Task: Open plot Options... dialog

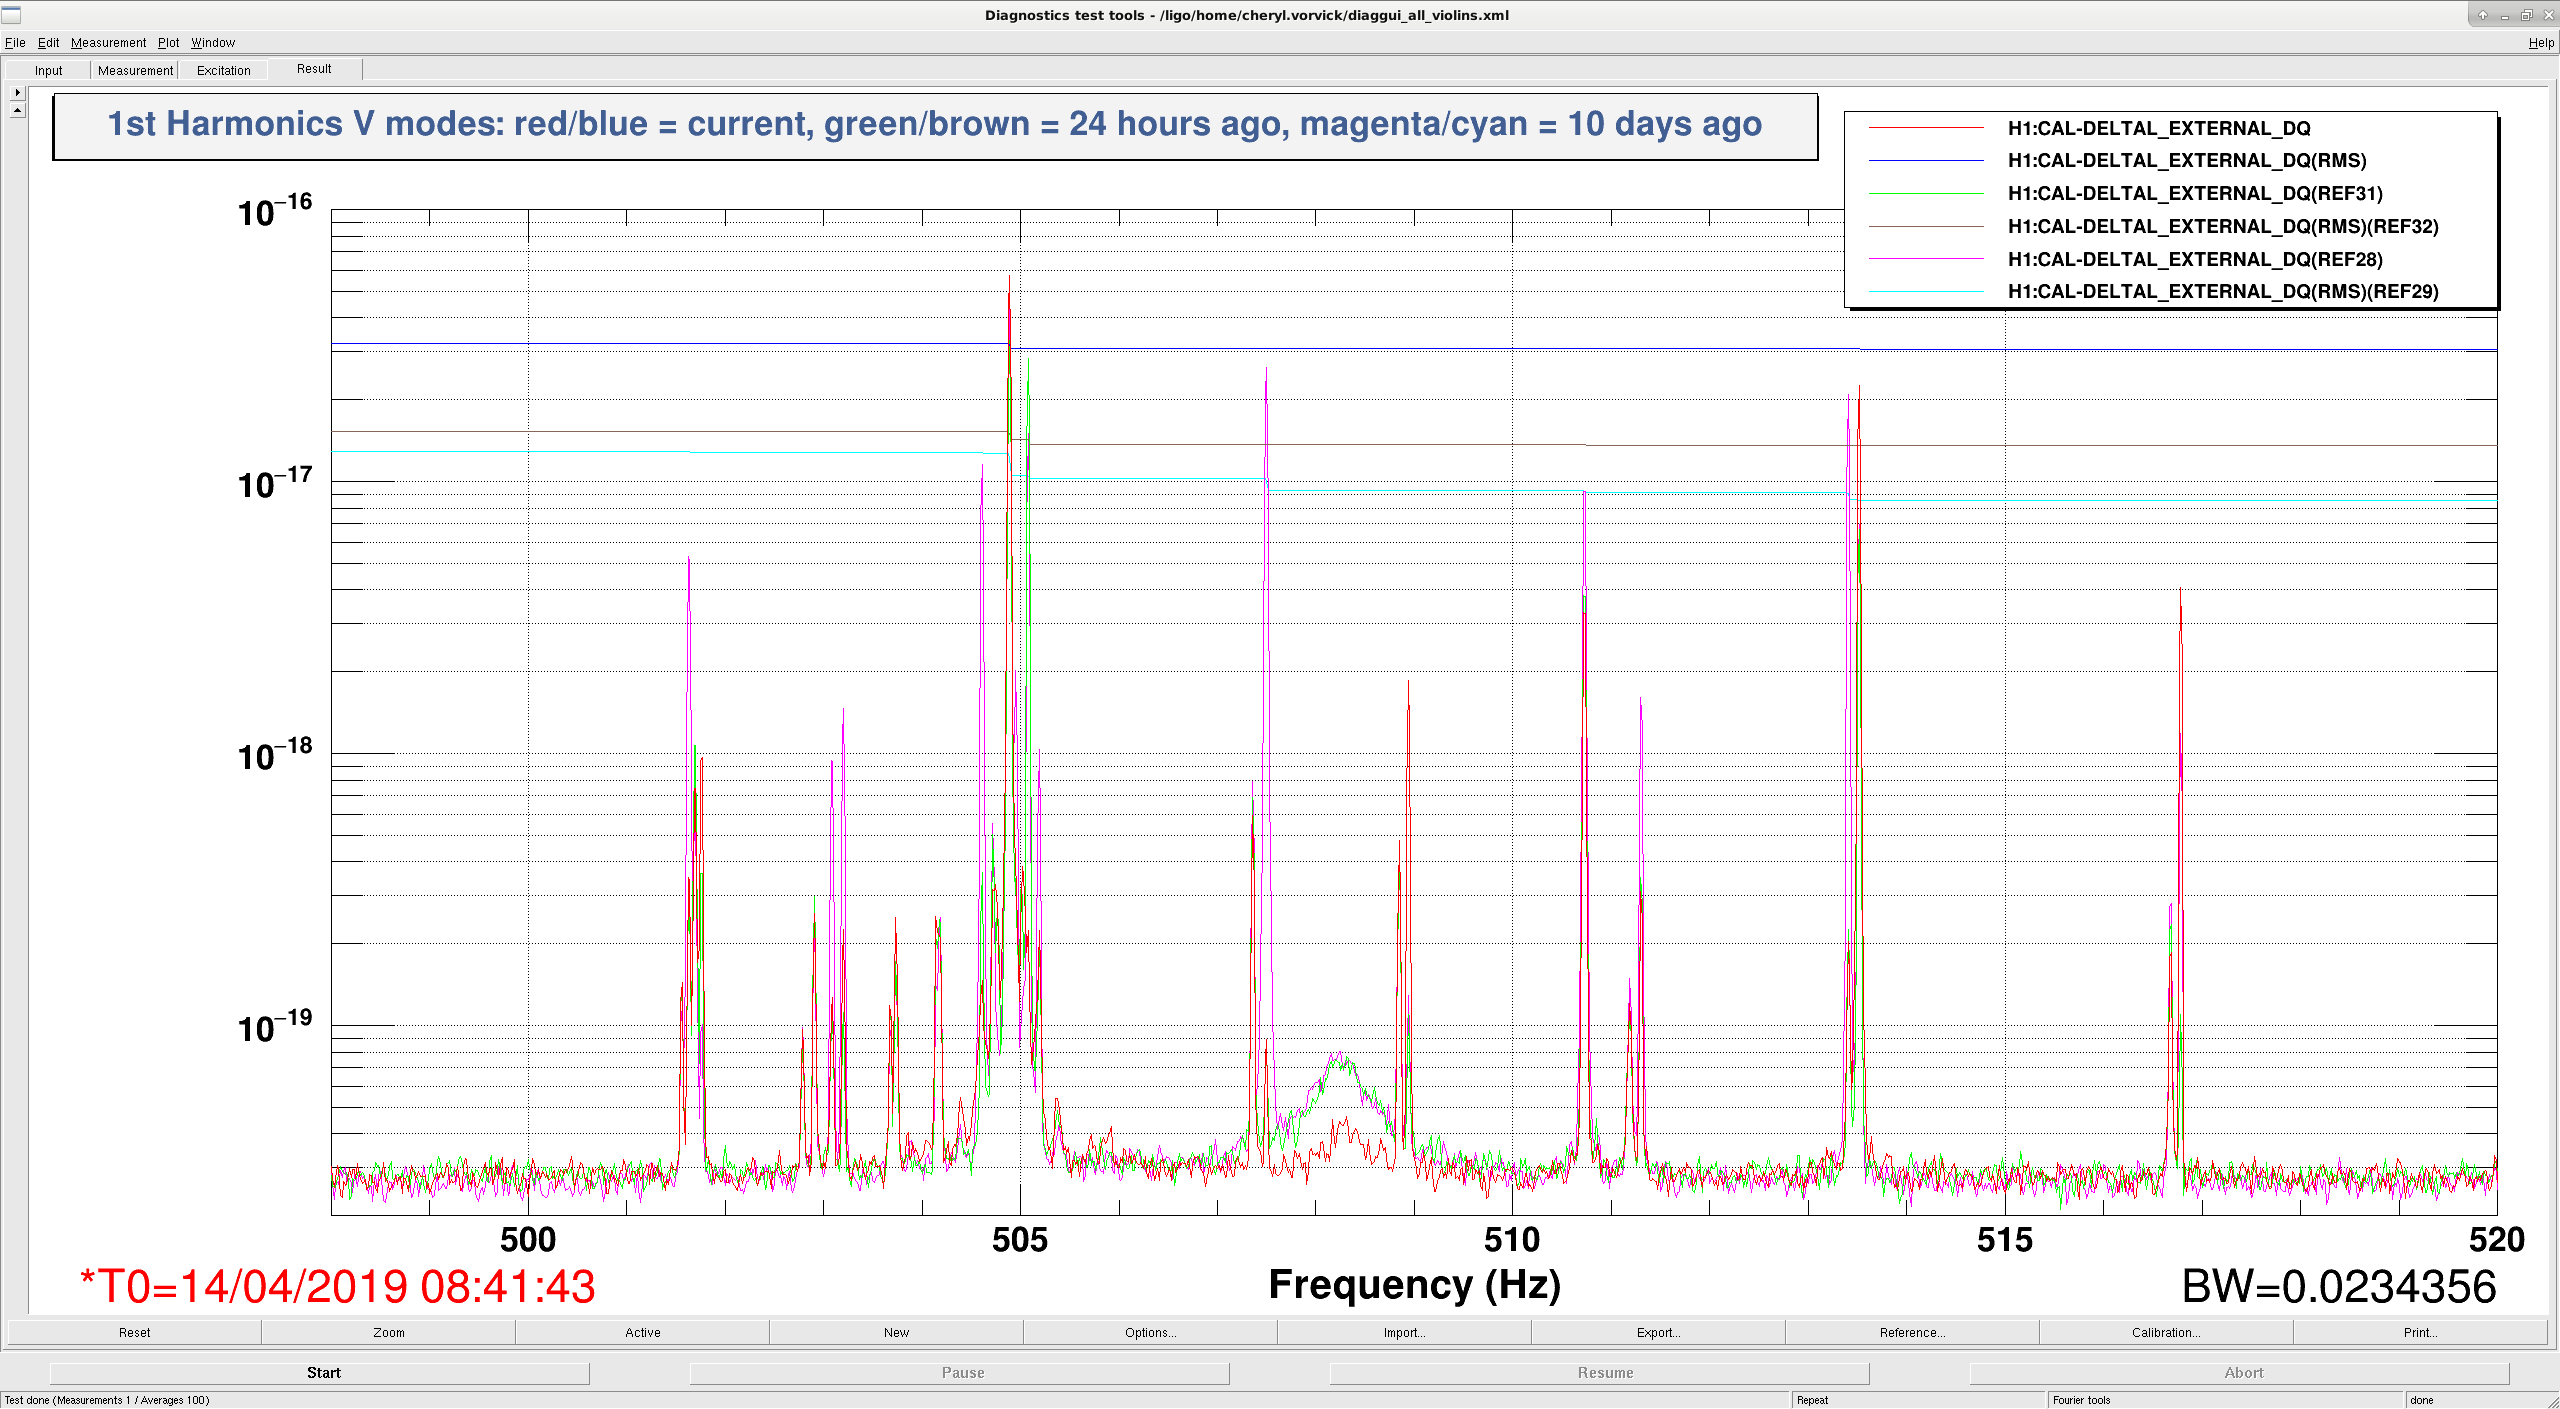Action: 1150,1333
